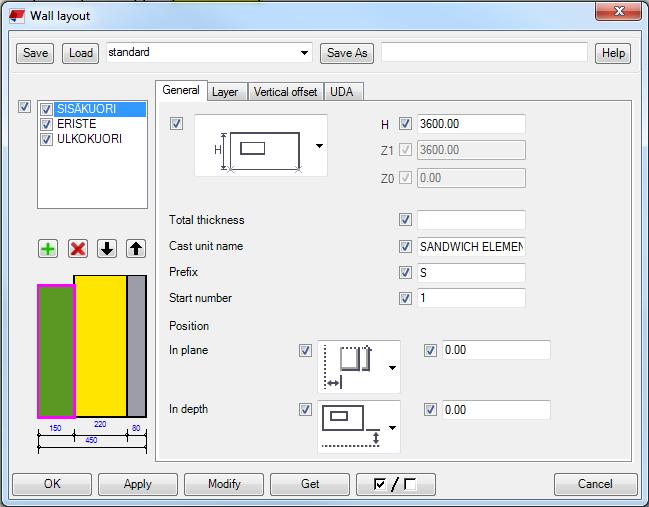Viewport: 649px width, 507px height.
Task: Toggle ULKOKUORI layer checkbox
Action: pyautogui.click(x=46, y=139)
